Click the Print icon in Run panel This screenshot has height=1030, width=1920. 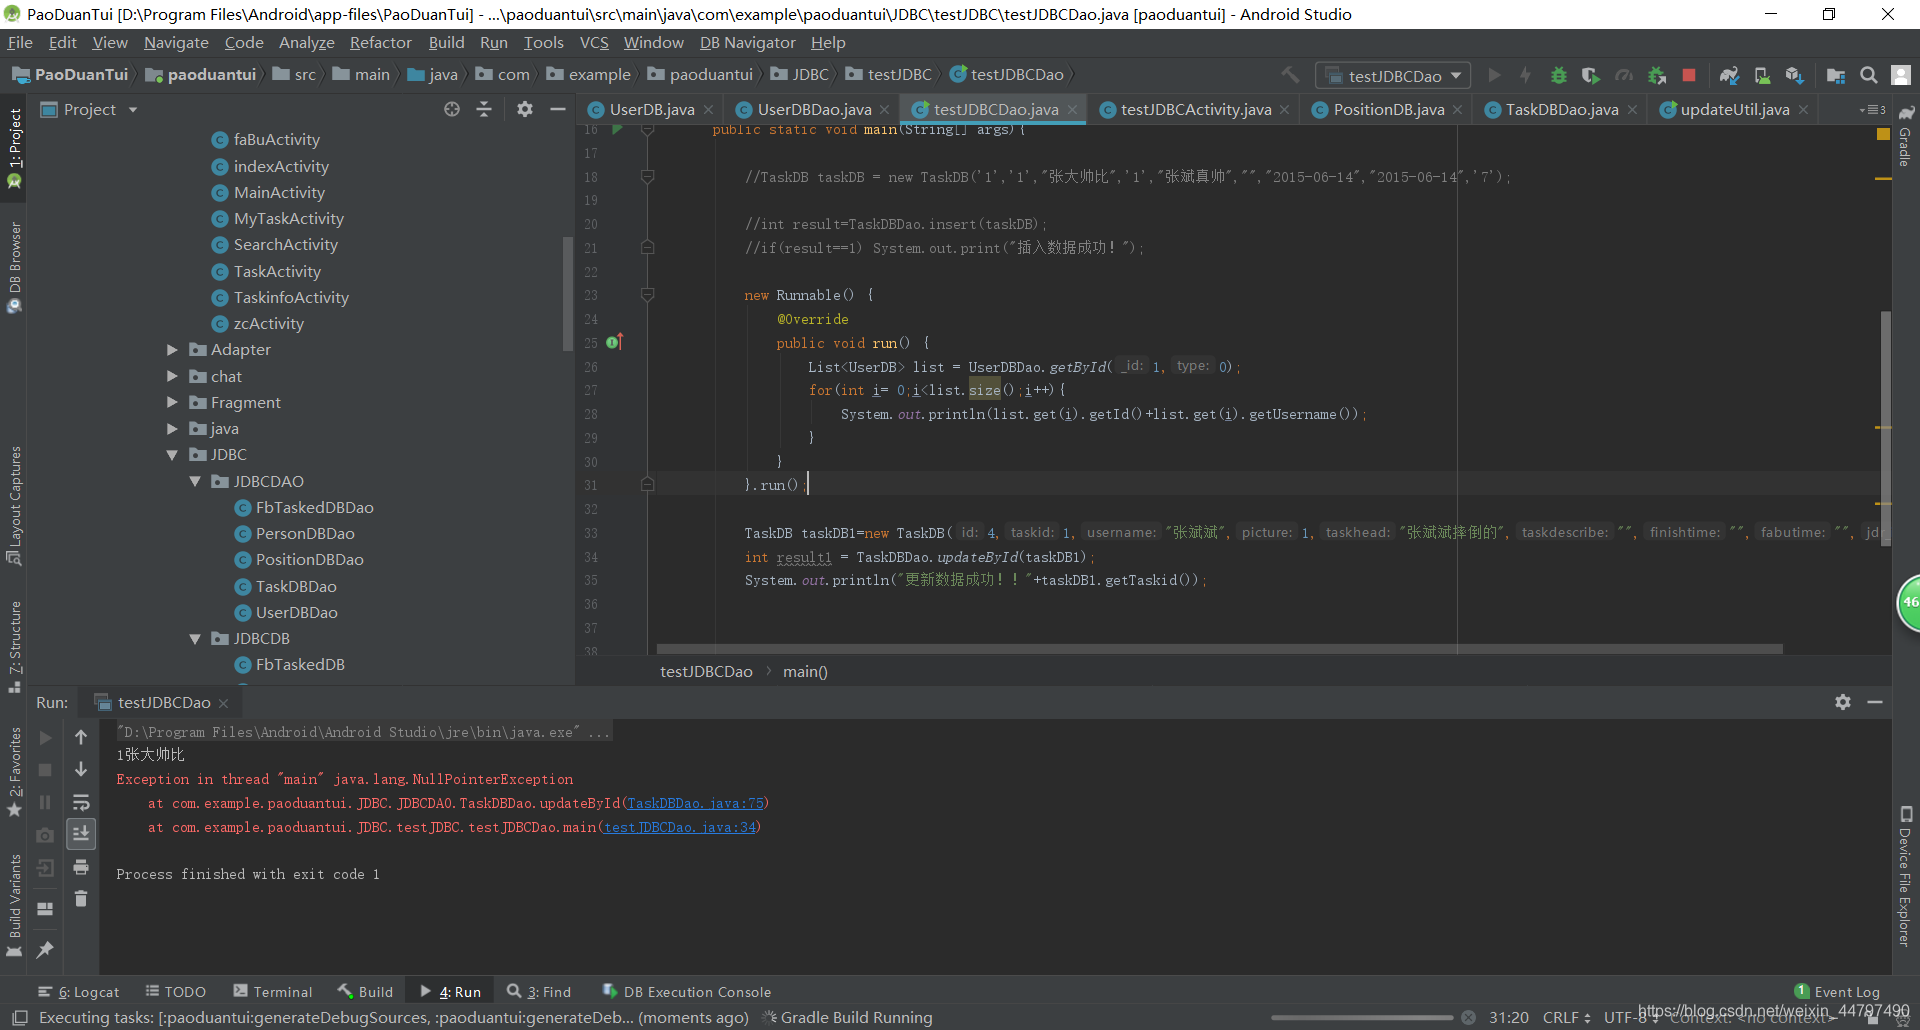[x=81, y=867]
